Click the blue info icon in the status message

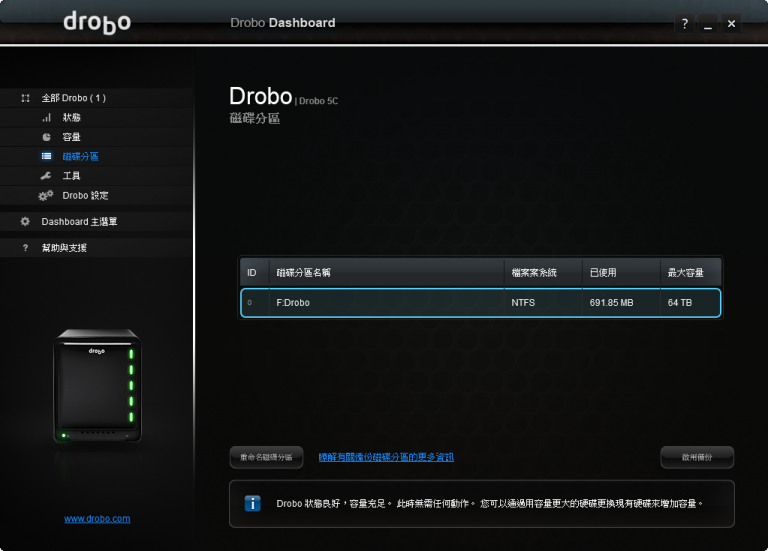(252, 503)
